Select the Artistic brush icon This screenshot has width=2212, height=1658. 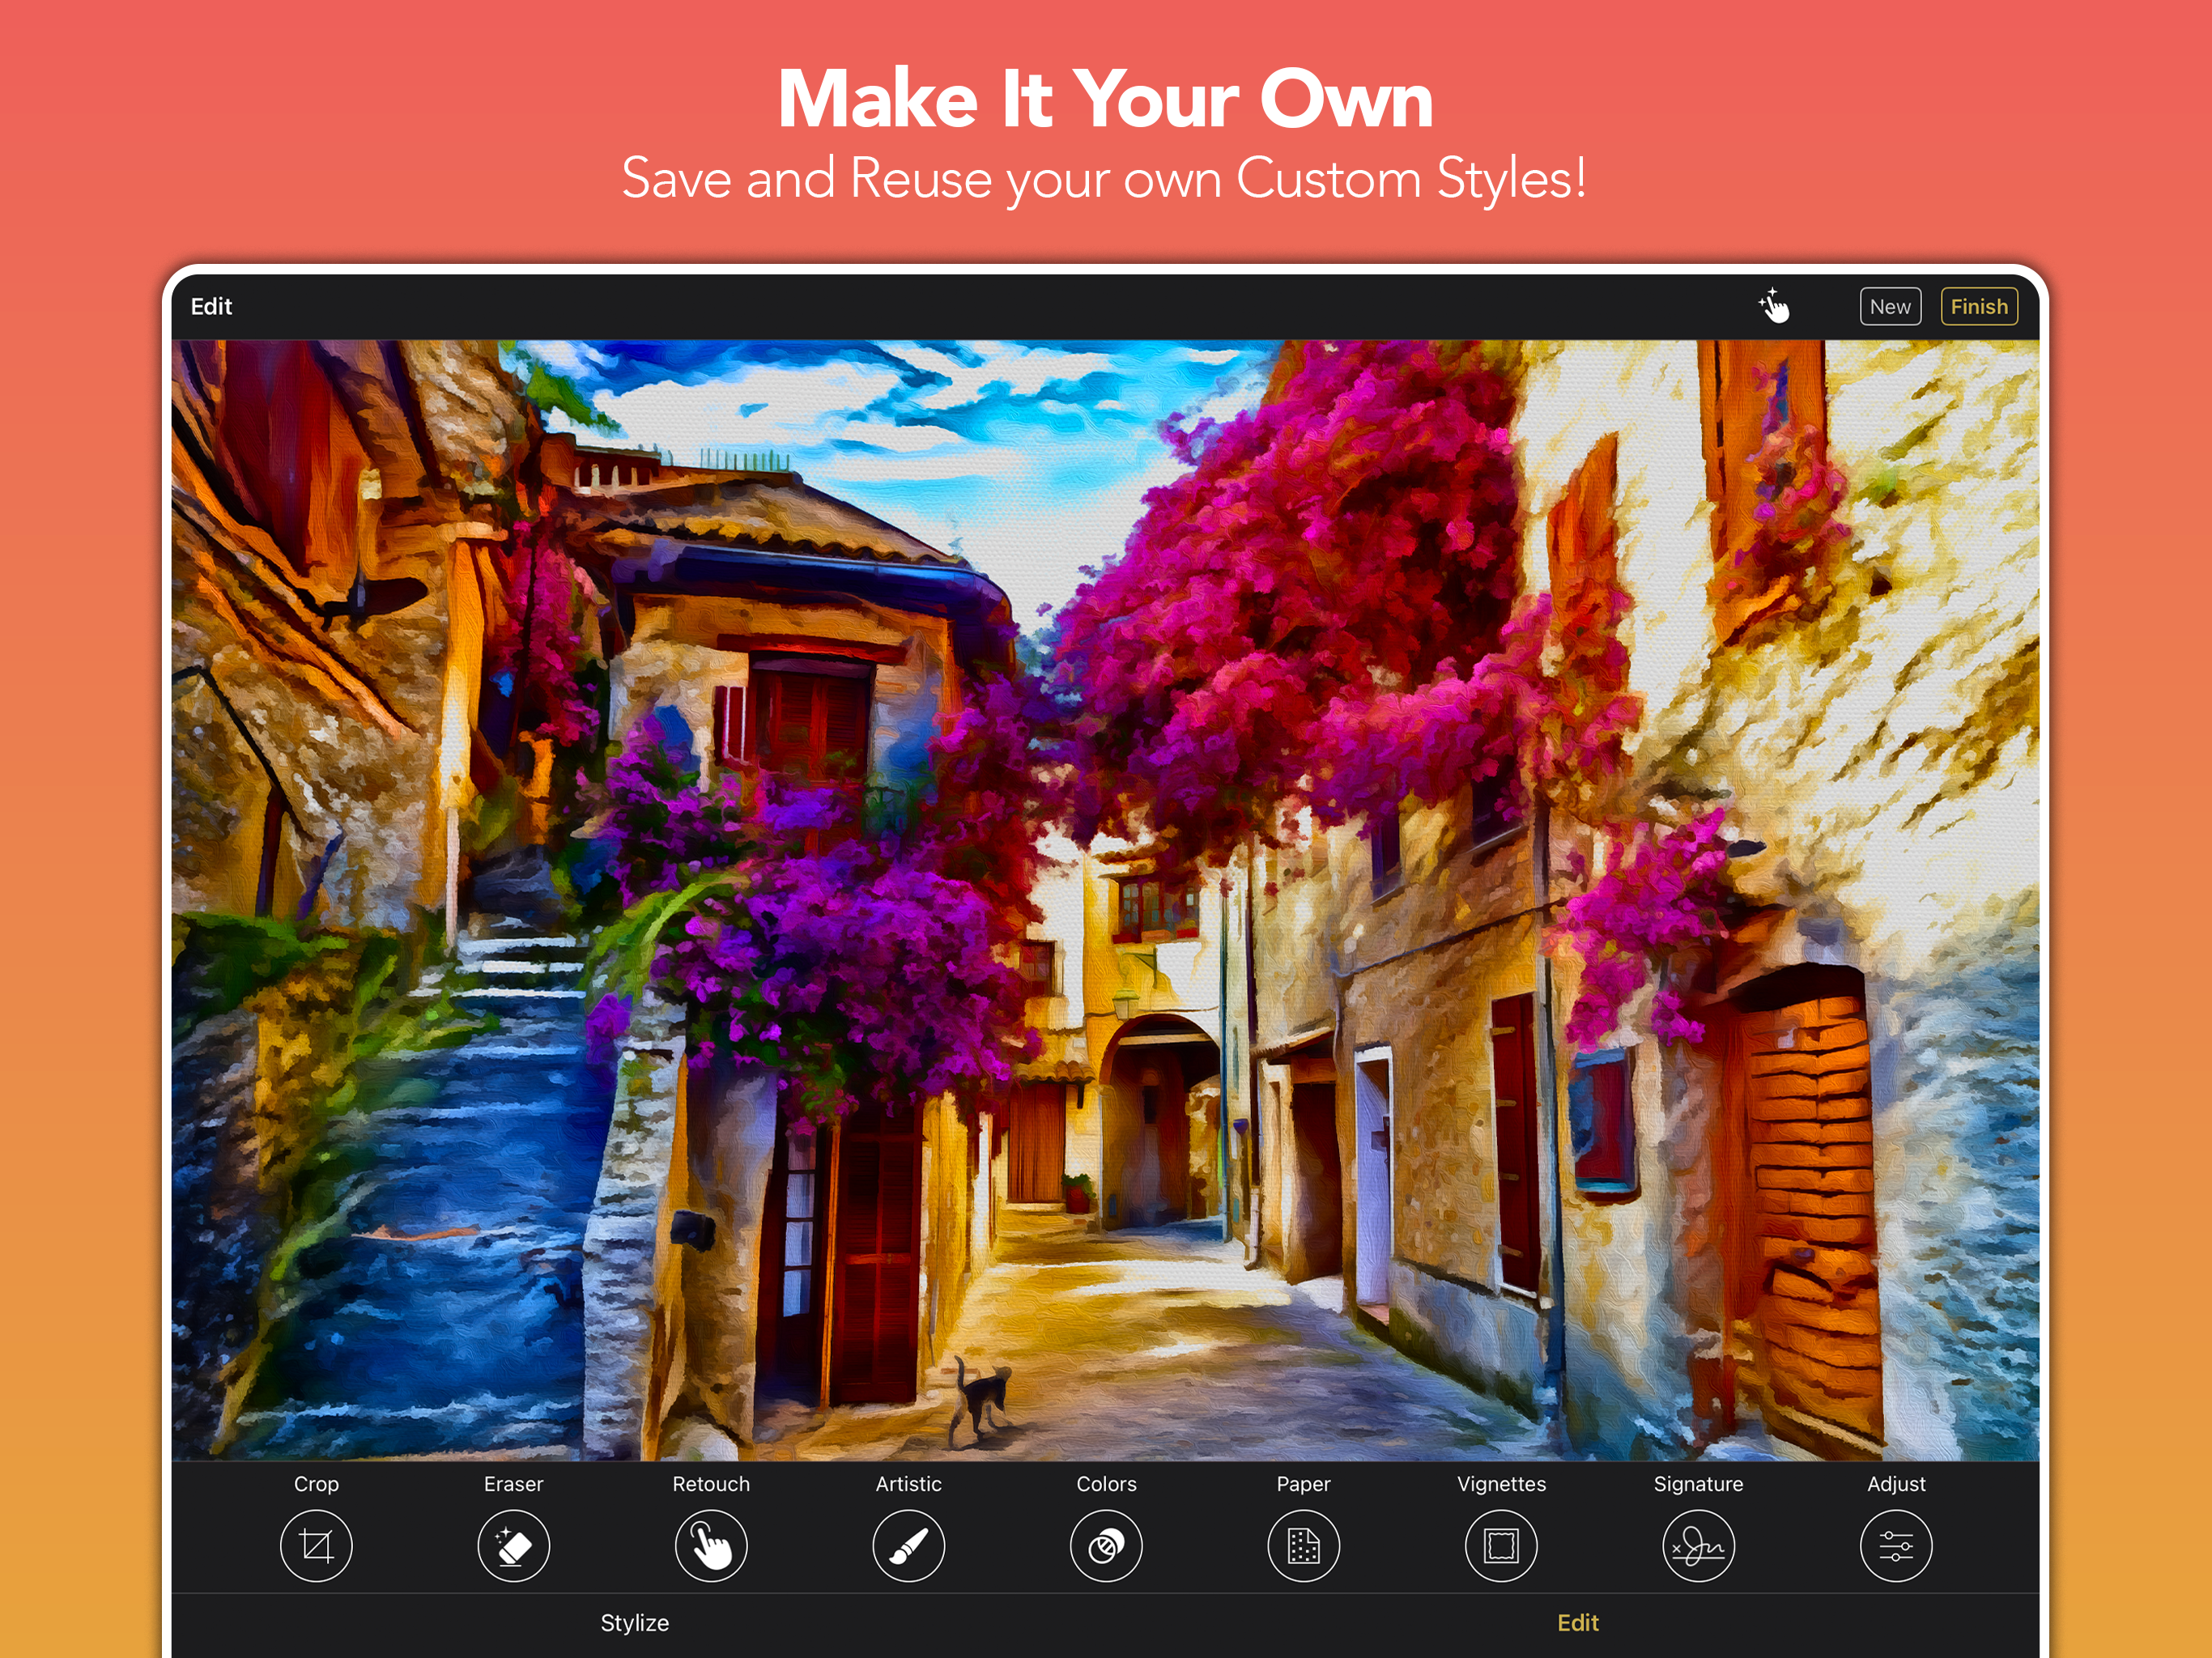pos(908,1546)
